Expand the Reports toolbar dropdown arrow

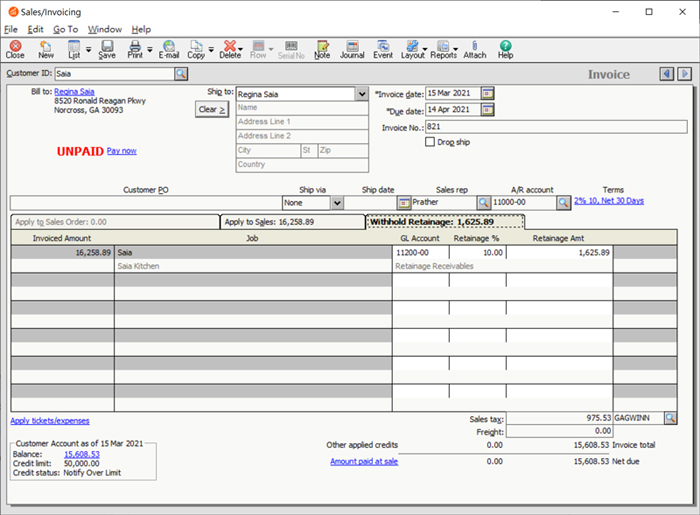pos(456,48)
